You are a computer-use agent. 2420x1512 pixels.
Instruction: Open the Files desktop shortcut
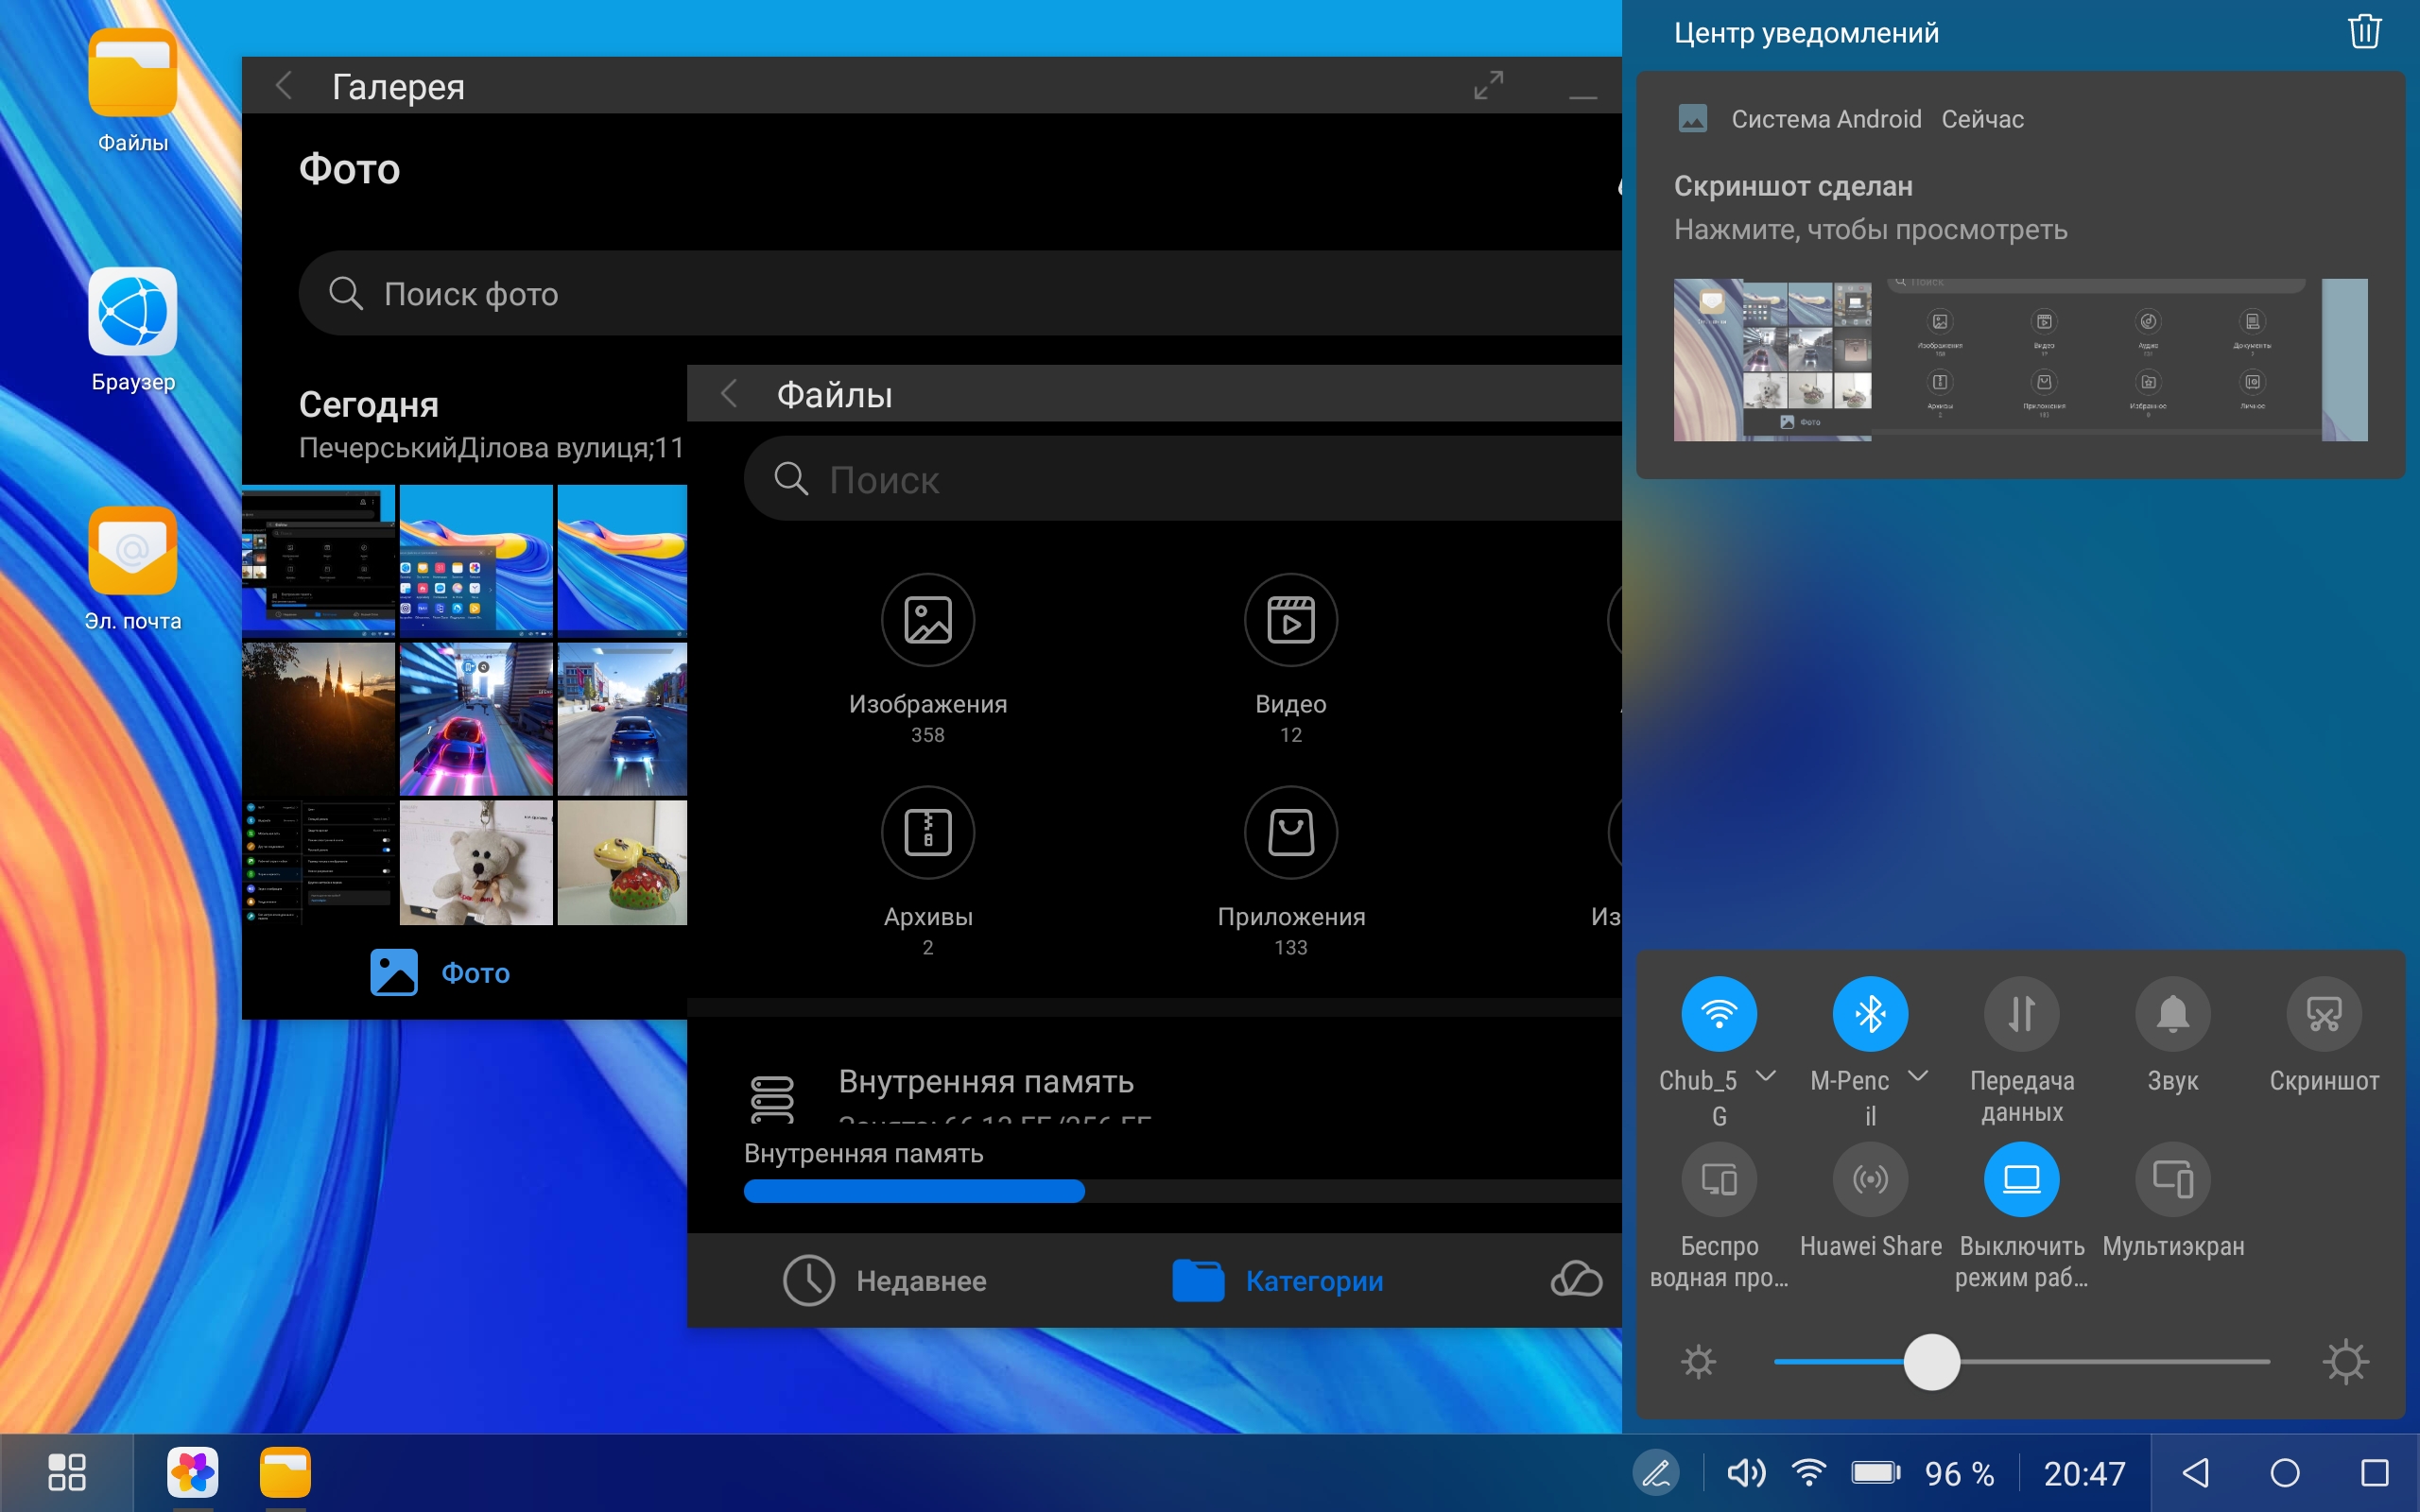[133, 90]
